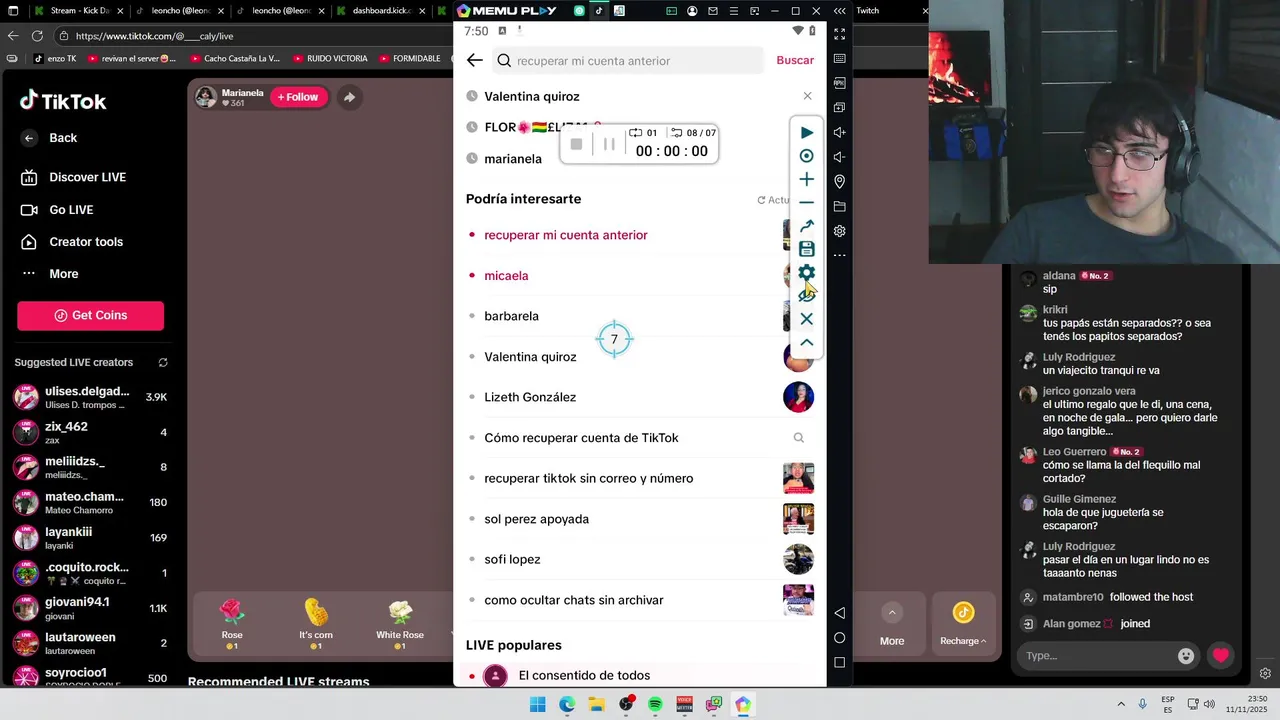Collapse the macro panel with the up chevron
The height and width of the screenshot is (720, 1280).
point(807,342)
